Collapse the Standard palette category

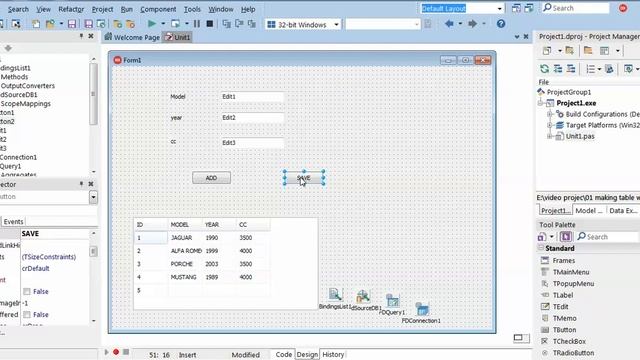pyautogui.click(x=541, y=248)
